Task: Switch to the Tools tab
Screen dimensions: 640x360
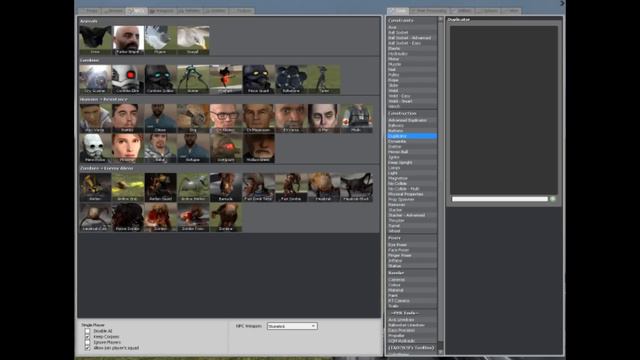Action: 398,11
